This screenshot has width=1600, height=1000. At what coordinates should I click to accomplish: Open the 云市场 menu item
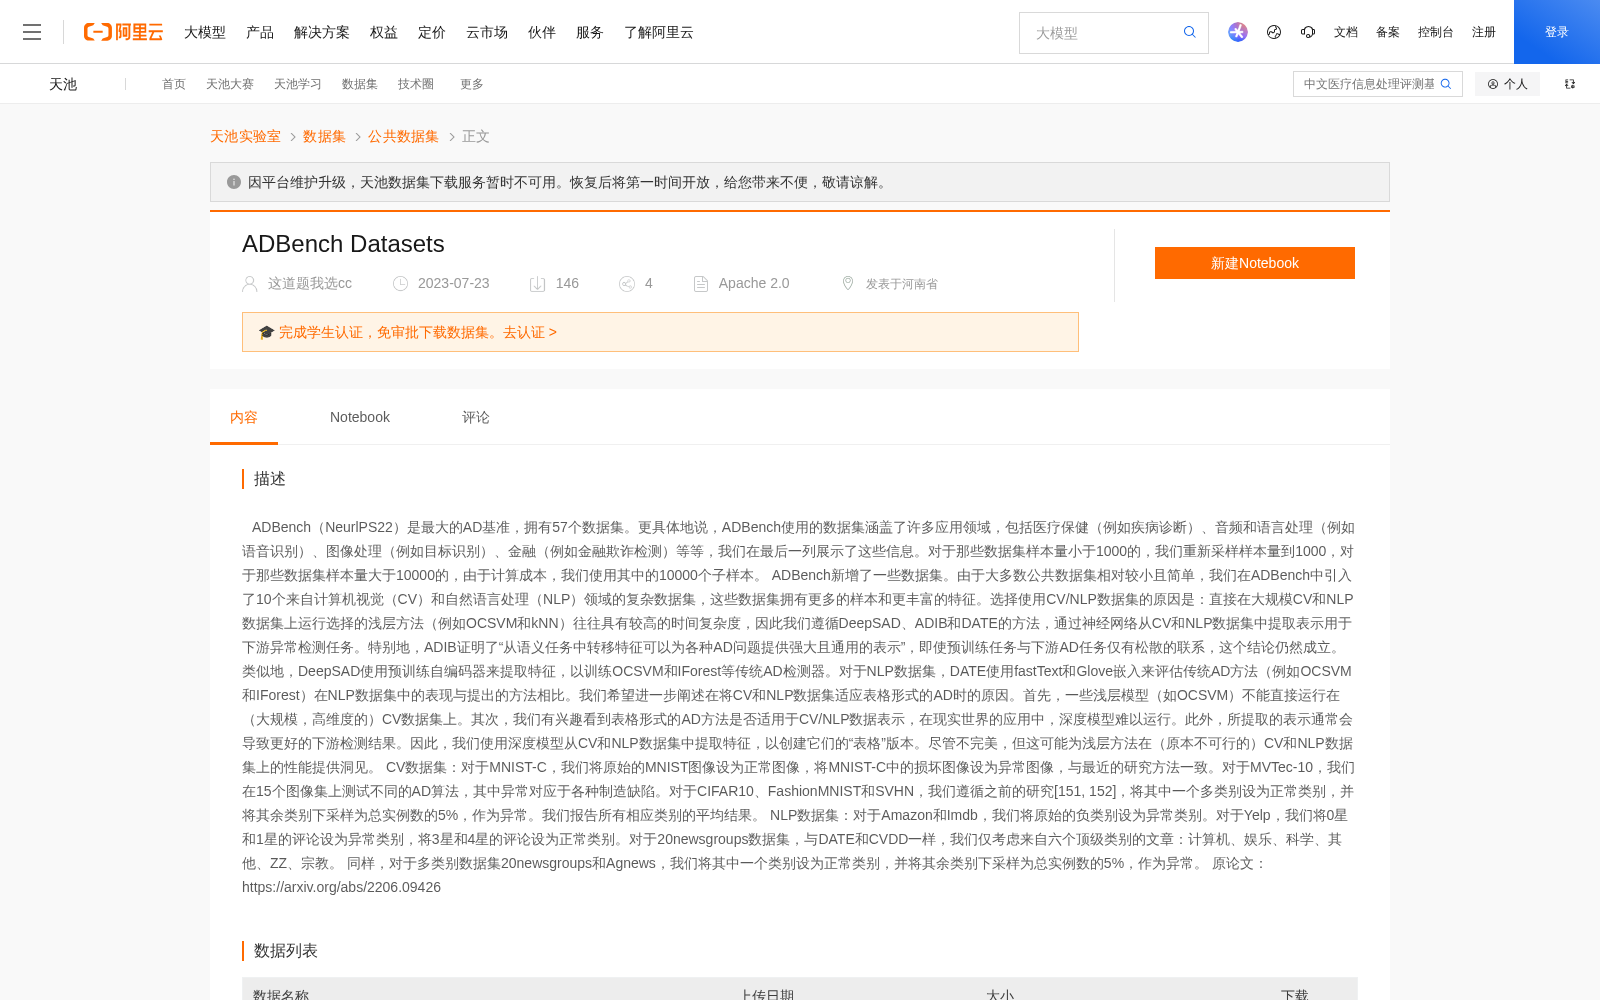coord(487,32)
